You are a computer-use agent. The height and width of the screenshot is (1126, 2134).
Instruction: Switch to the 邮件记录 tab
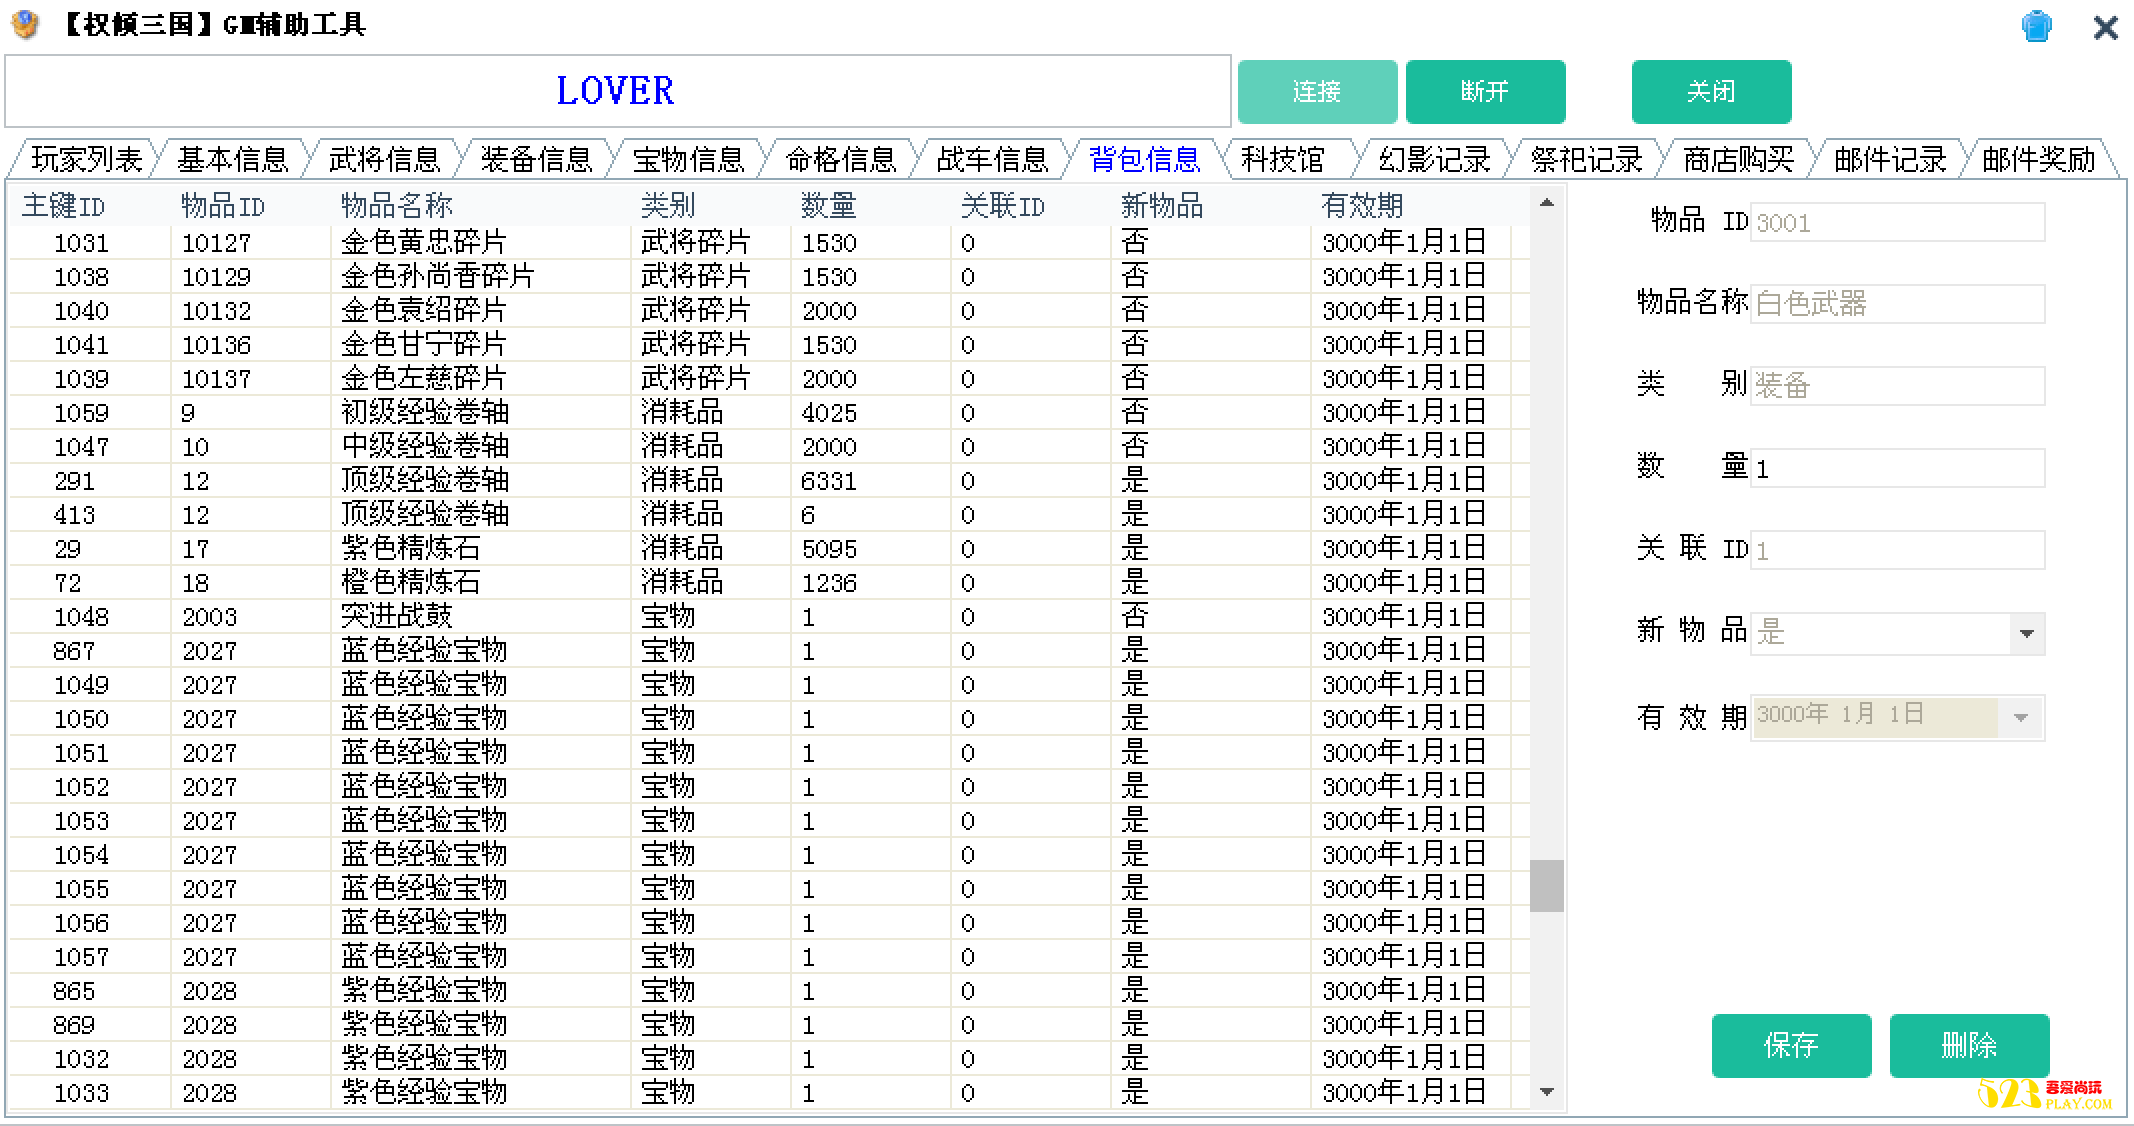(1890, 159)
